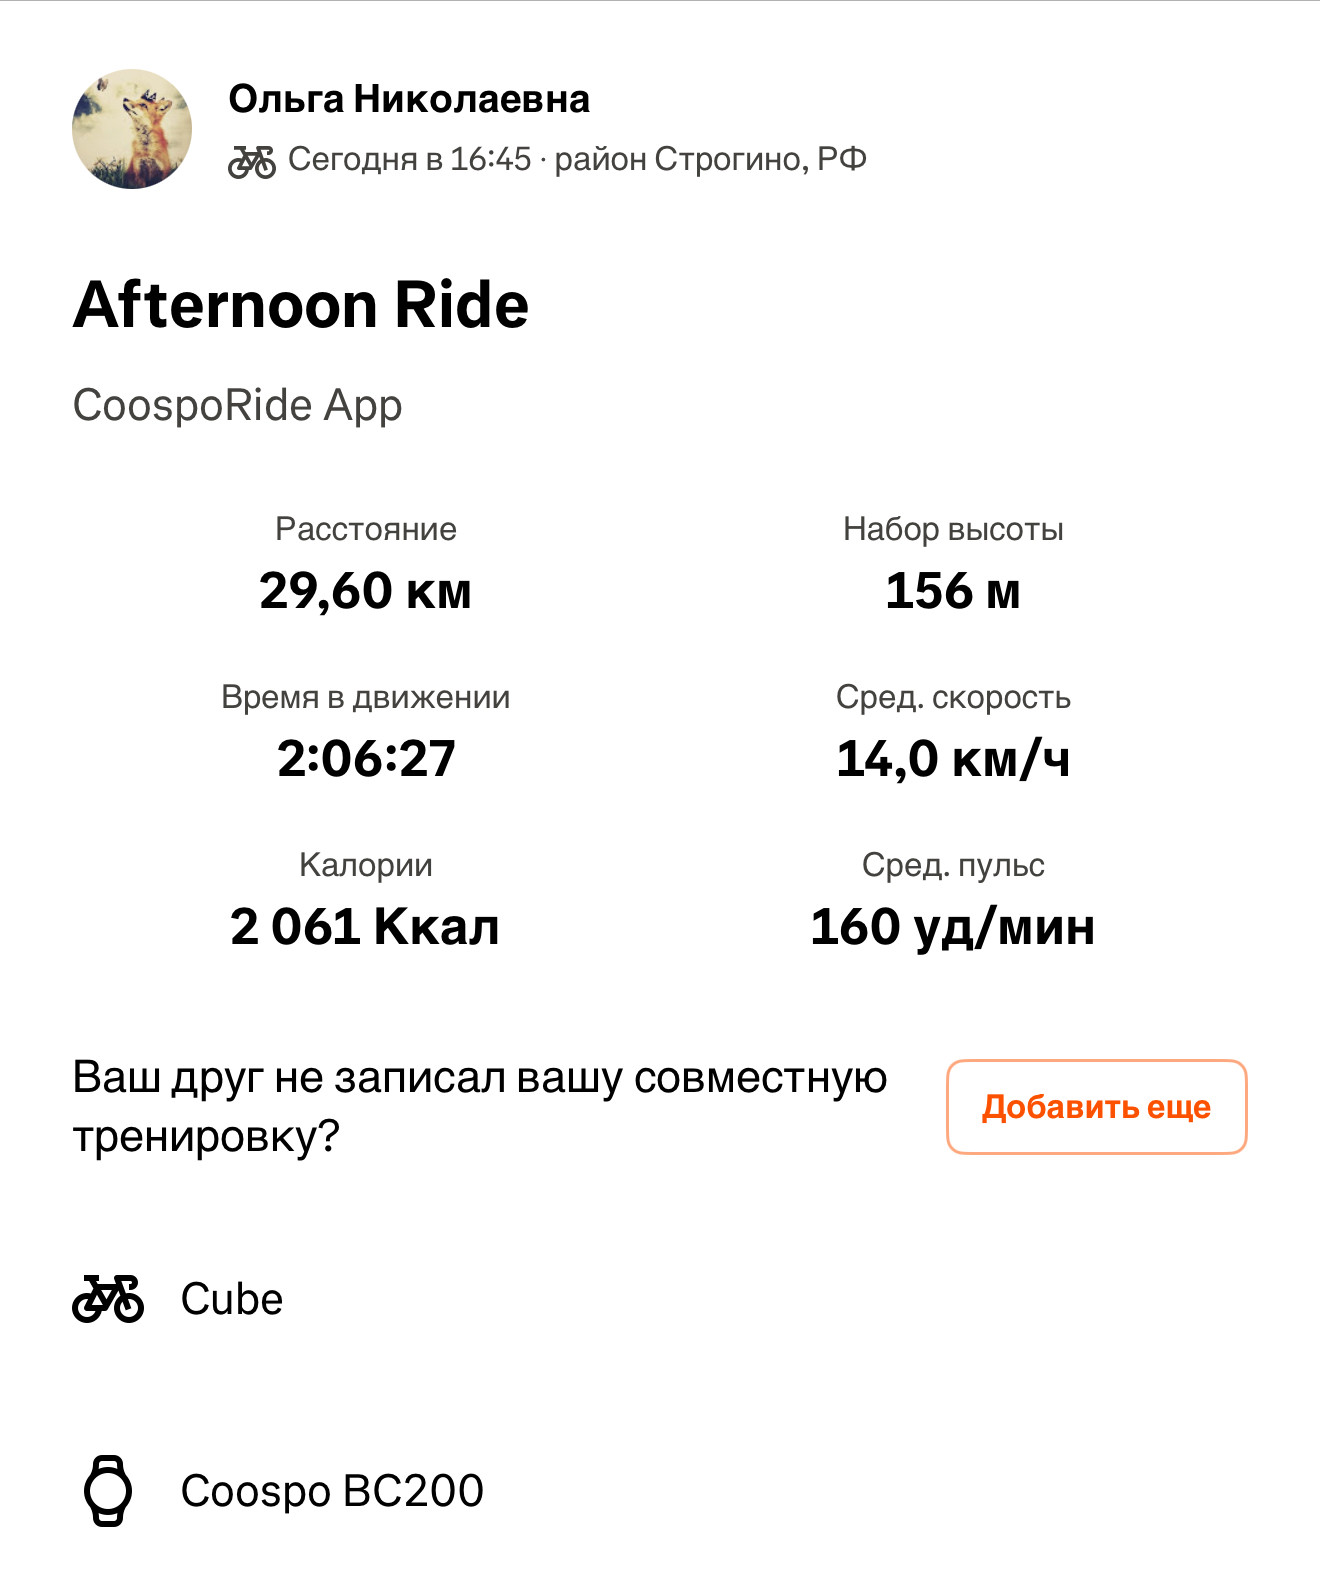Open the Ольга Николаевна profile name link
This screenshot has width=1320, height=1582.
pos(409,99)
